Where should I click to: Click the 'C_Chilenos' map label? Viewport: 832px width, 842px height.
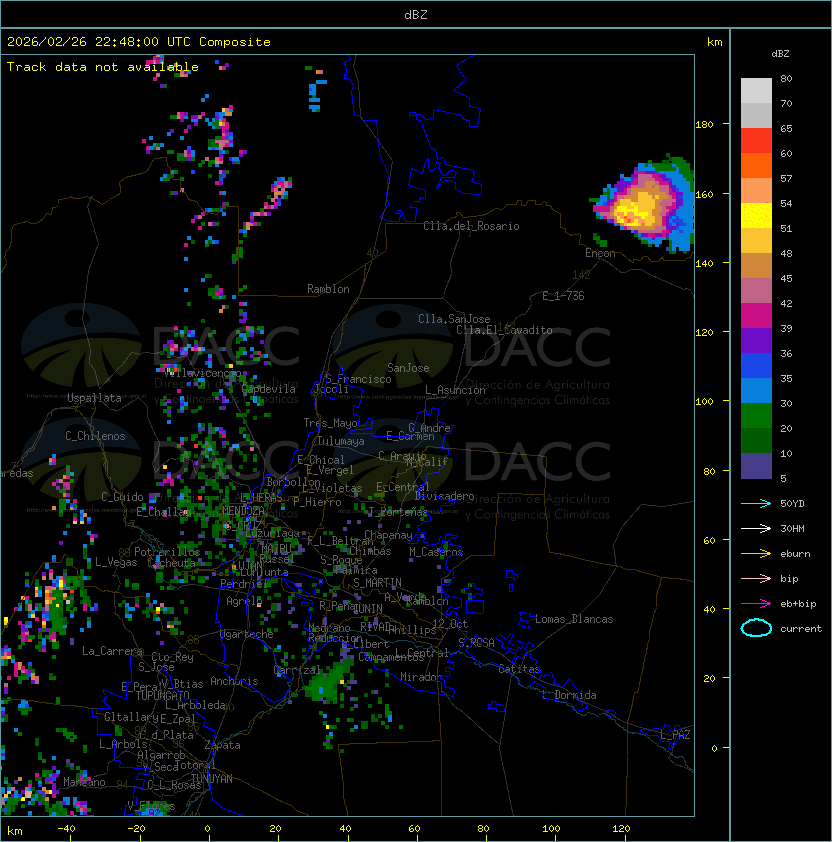[95, 436]
